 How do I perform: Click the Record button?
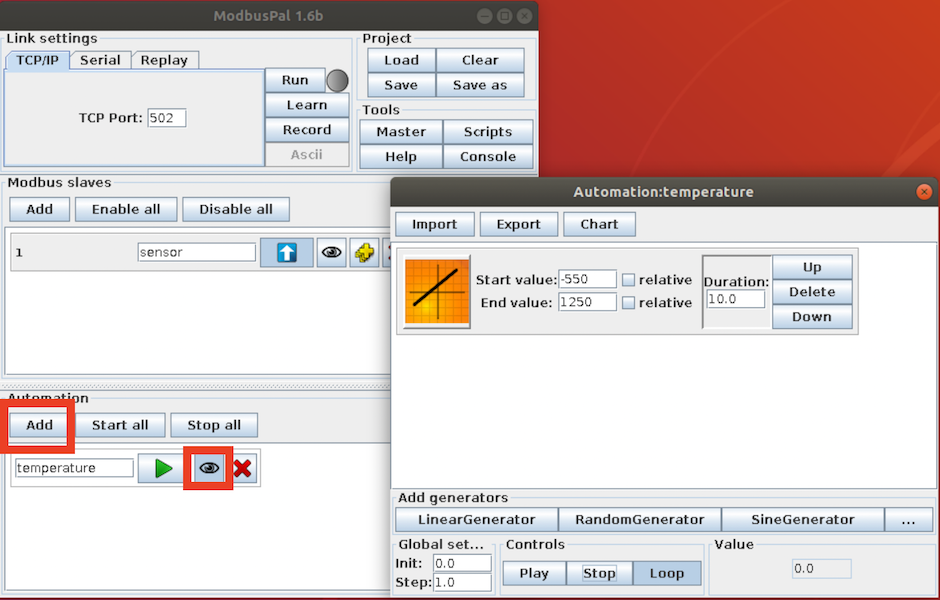pos(307,129)
